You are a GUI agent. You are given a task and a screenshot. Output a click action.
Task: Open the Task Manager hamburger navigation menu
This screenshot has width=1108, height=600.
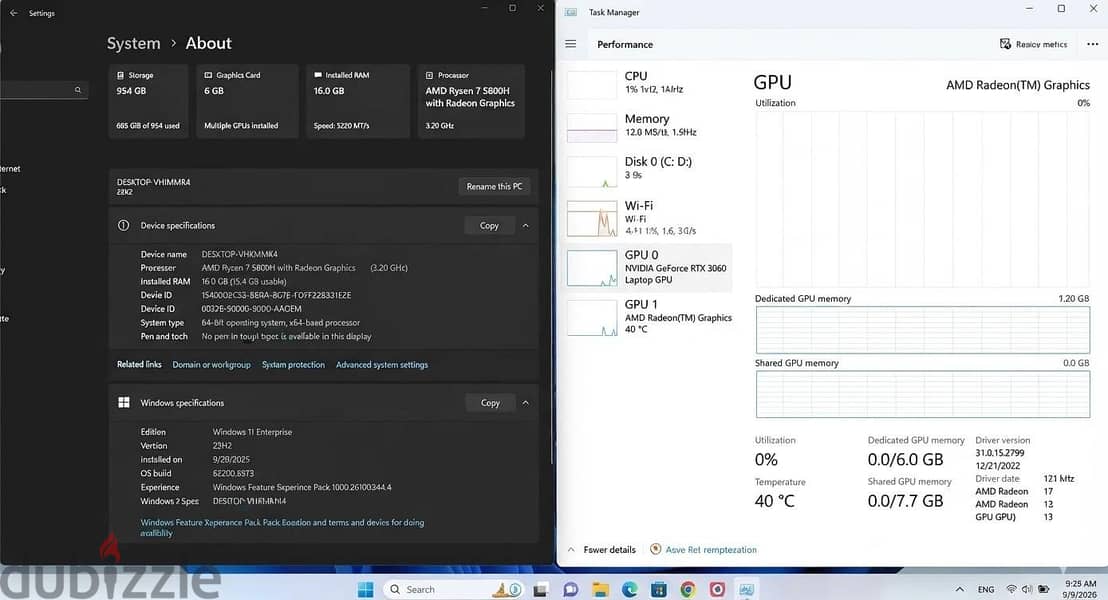(570, 44)
